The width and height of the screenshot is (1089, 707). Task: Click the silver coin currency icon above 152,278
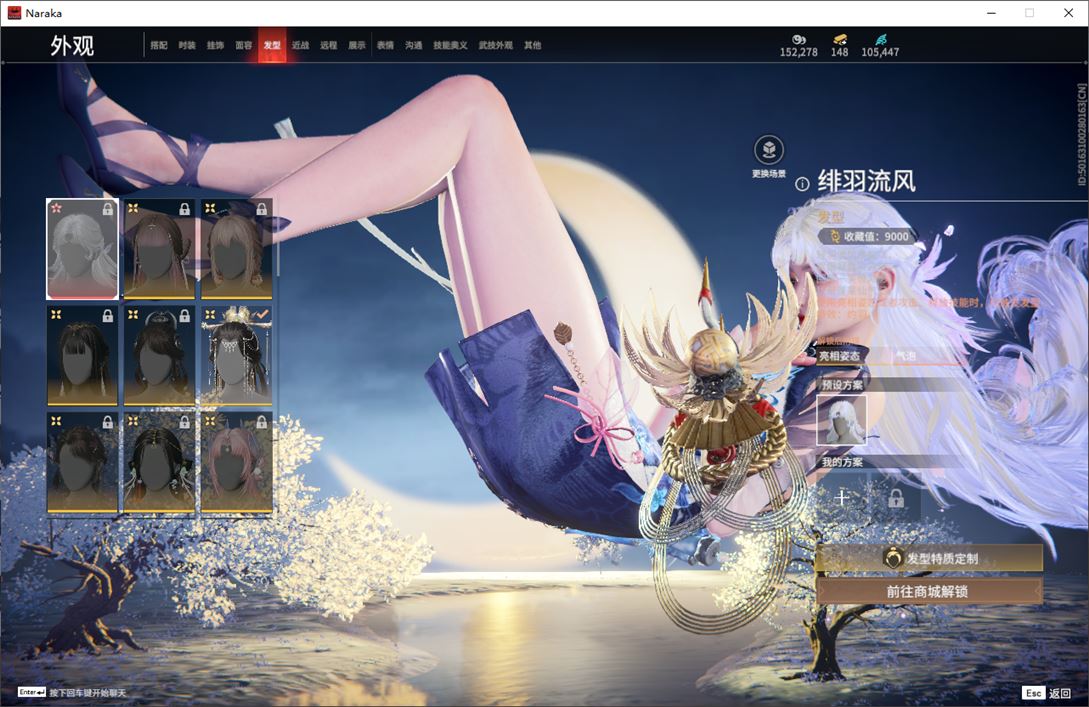(799, 39)
